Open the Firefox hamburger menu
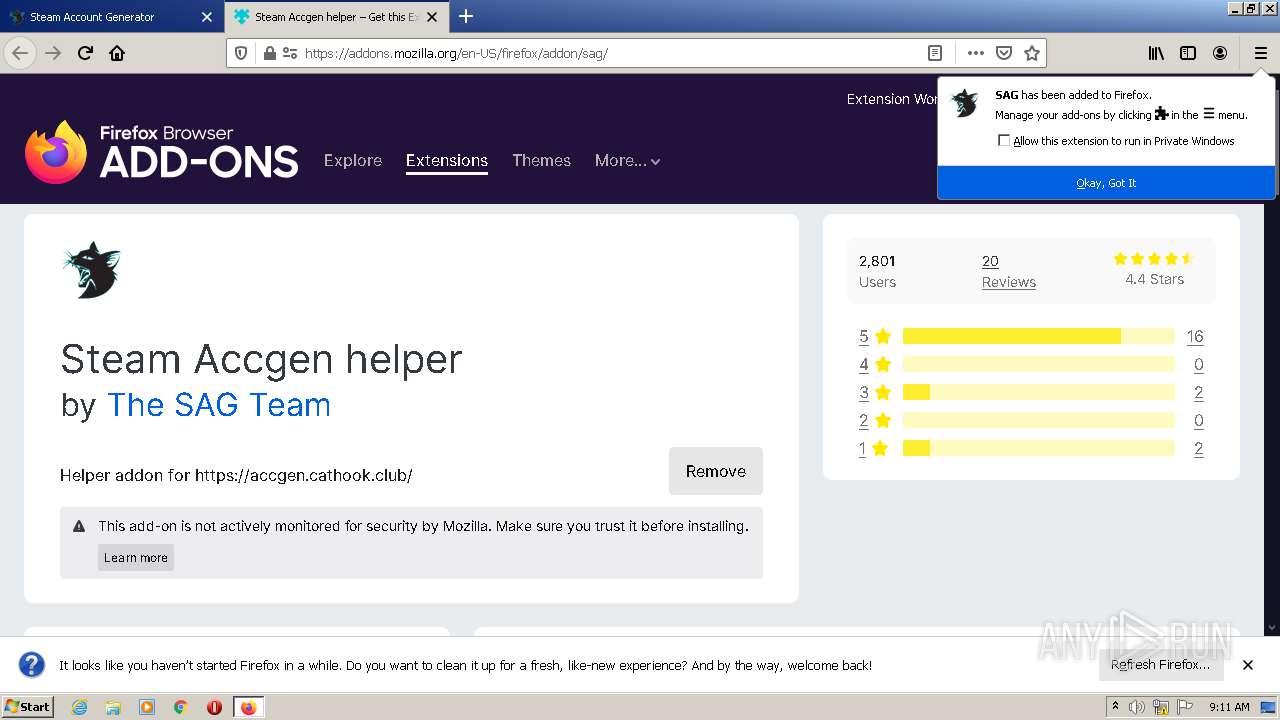Screen dimensions: 1280x720 click(x=1260, y=53)
